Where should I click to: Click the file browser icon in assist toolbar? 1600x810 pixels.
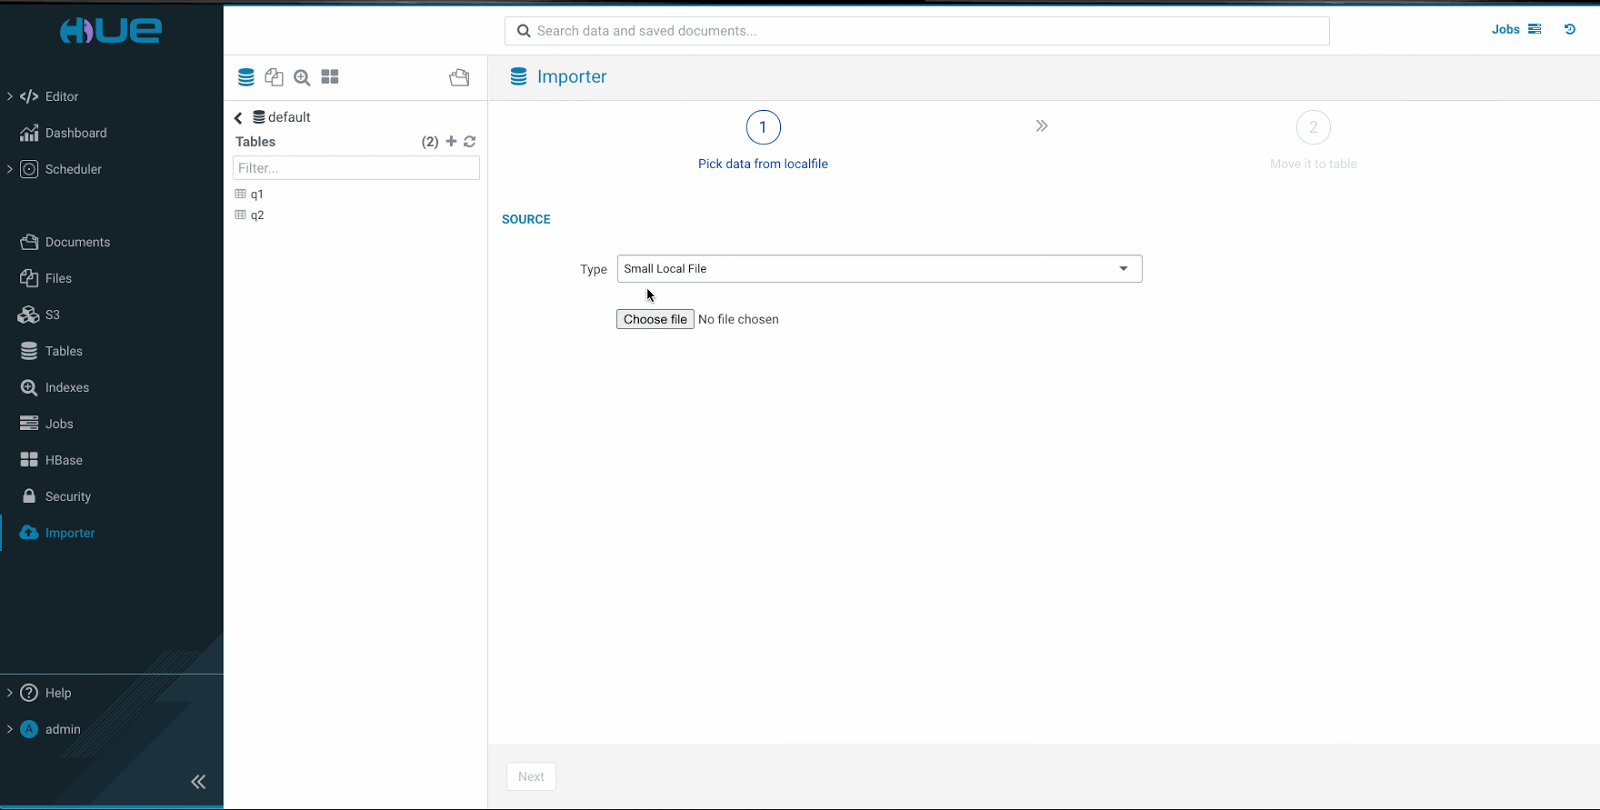[459, 77]
